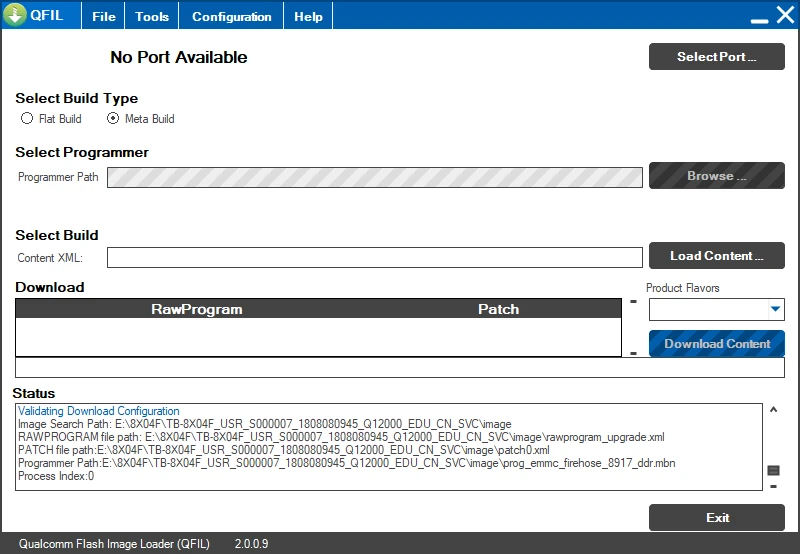Image resolution: width=800 pixels, height=554 pixels.
Task: Select the Flat Build radio button
Action: (x=28, y=119)
